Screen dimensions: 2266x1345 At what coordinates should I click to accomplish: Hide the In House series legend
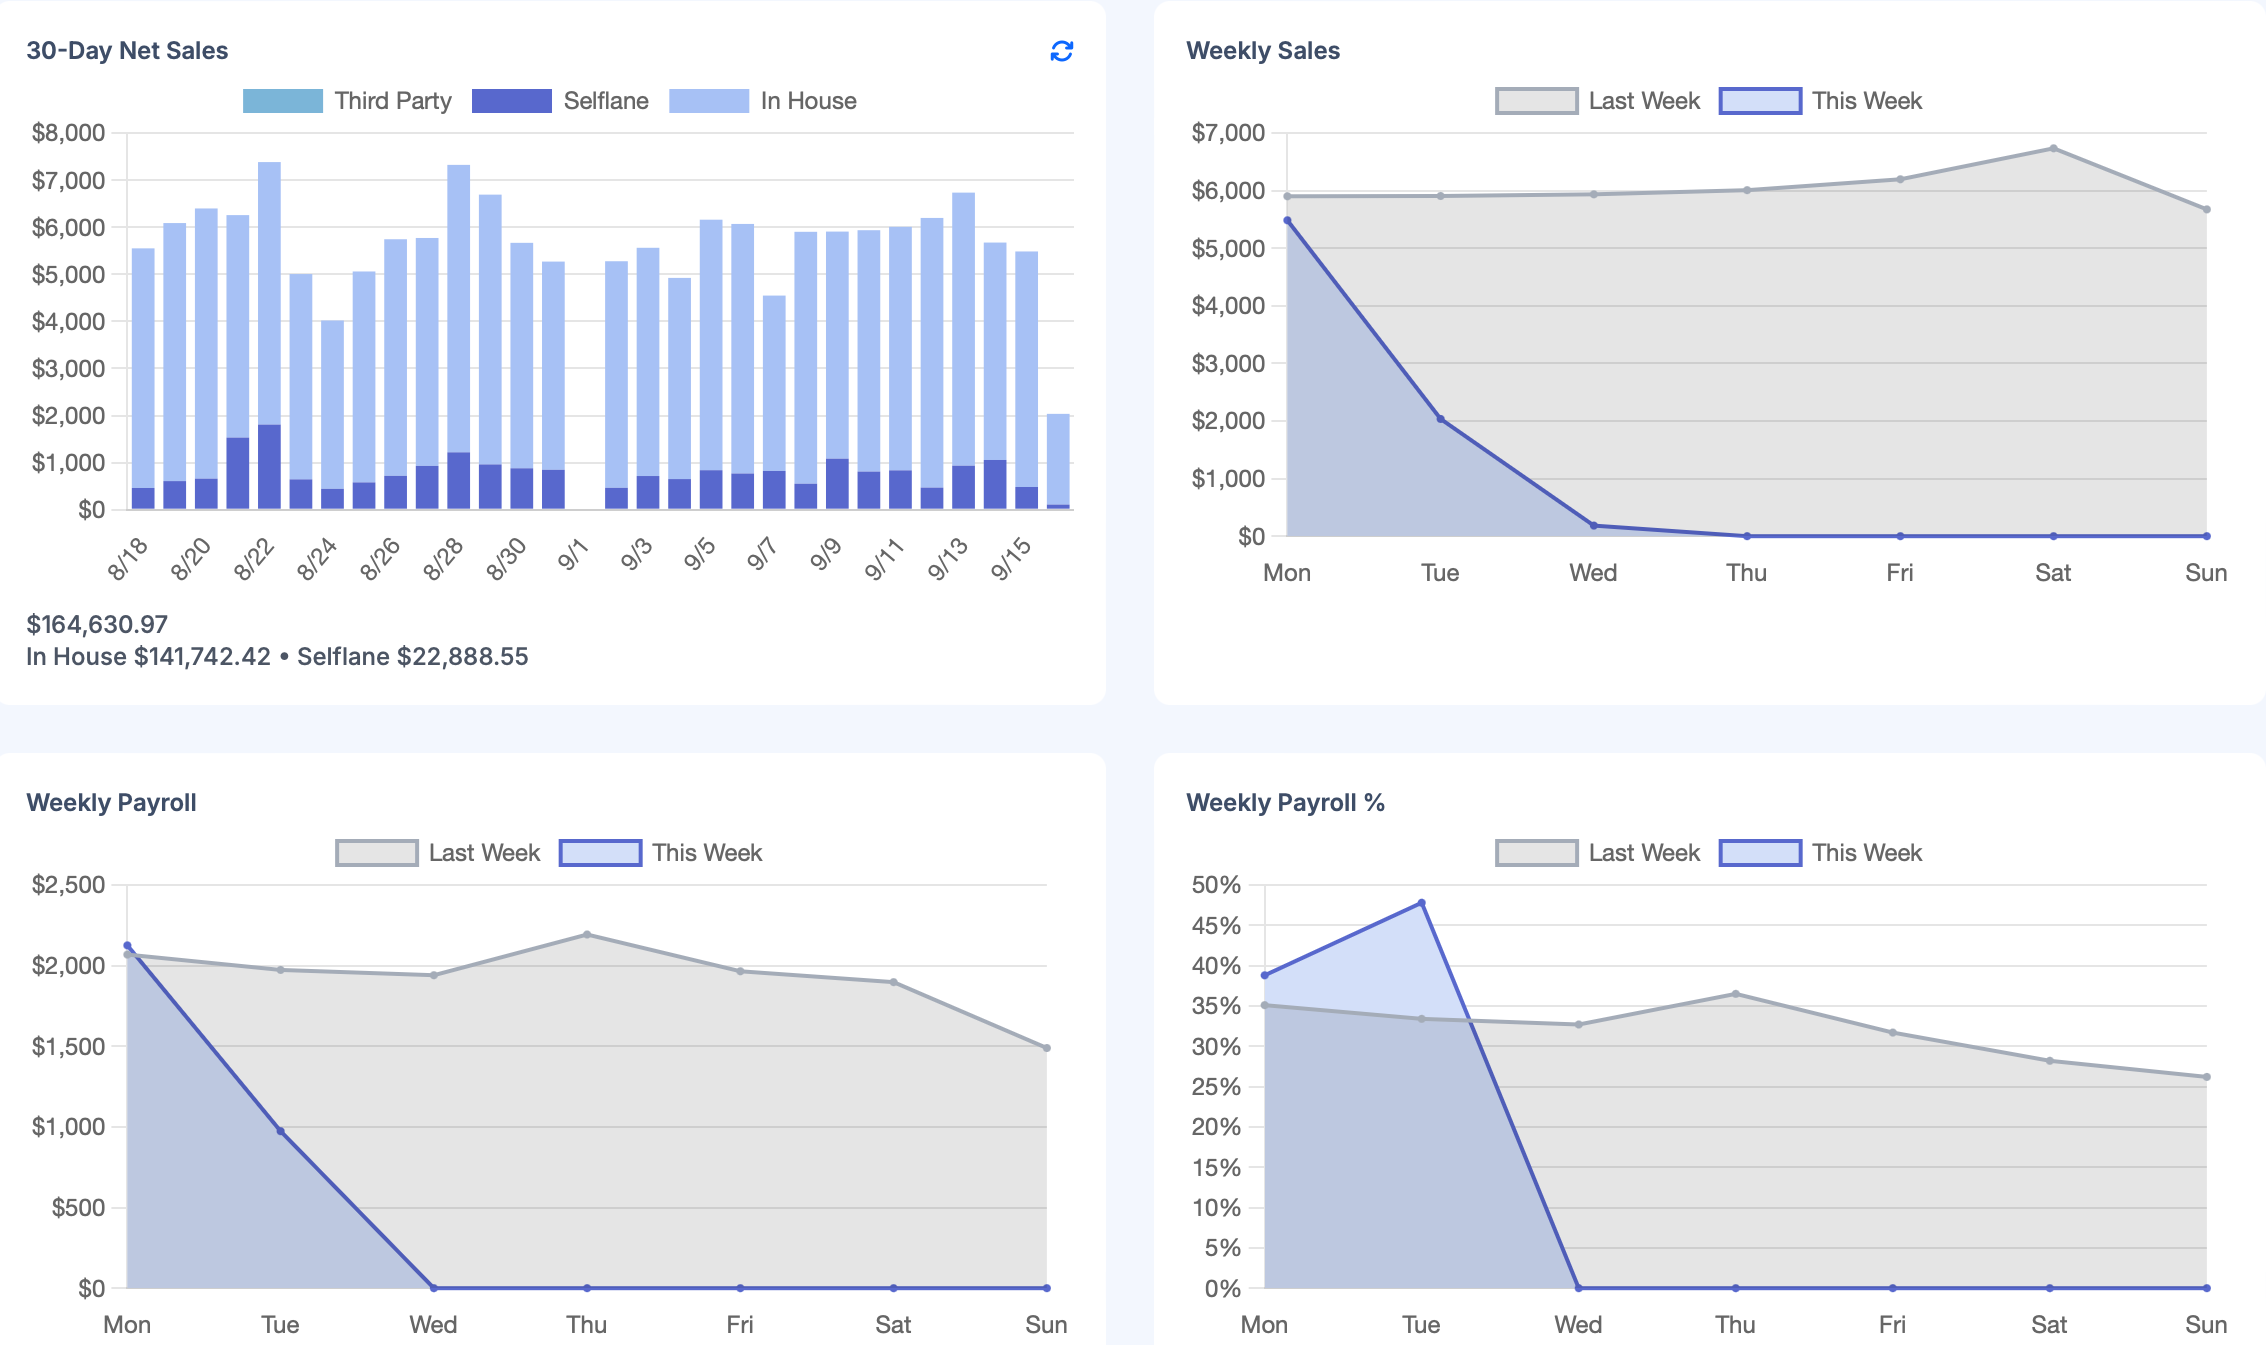pyautogui.click(x=708, y=101)
